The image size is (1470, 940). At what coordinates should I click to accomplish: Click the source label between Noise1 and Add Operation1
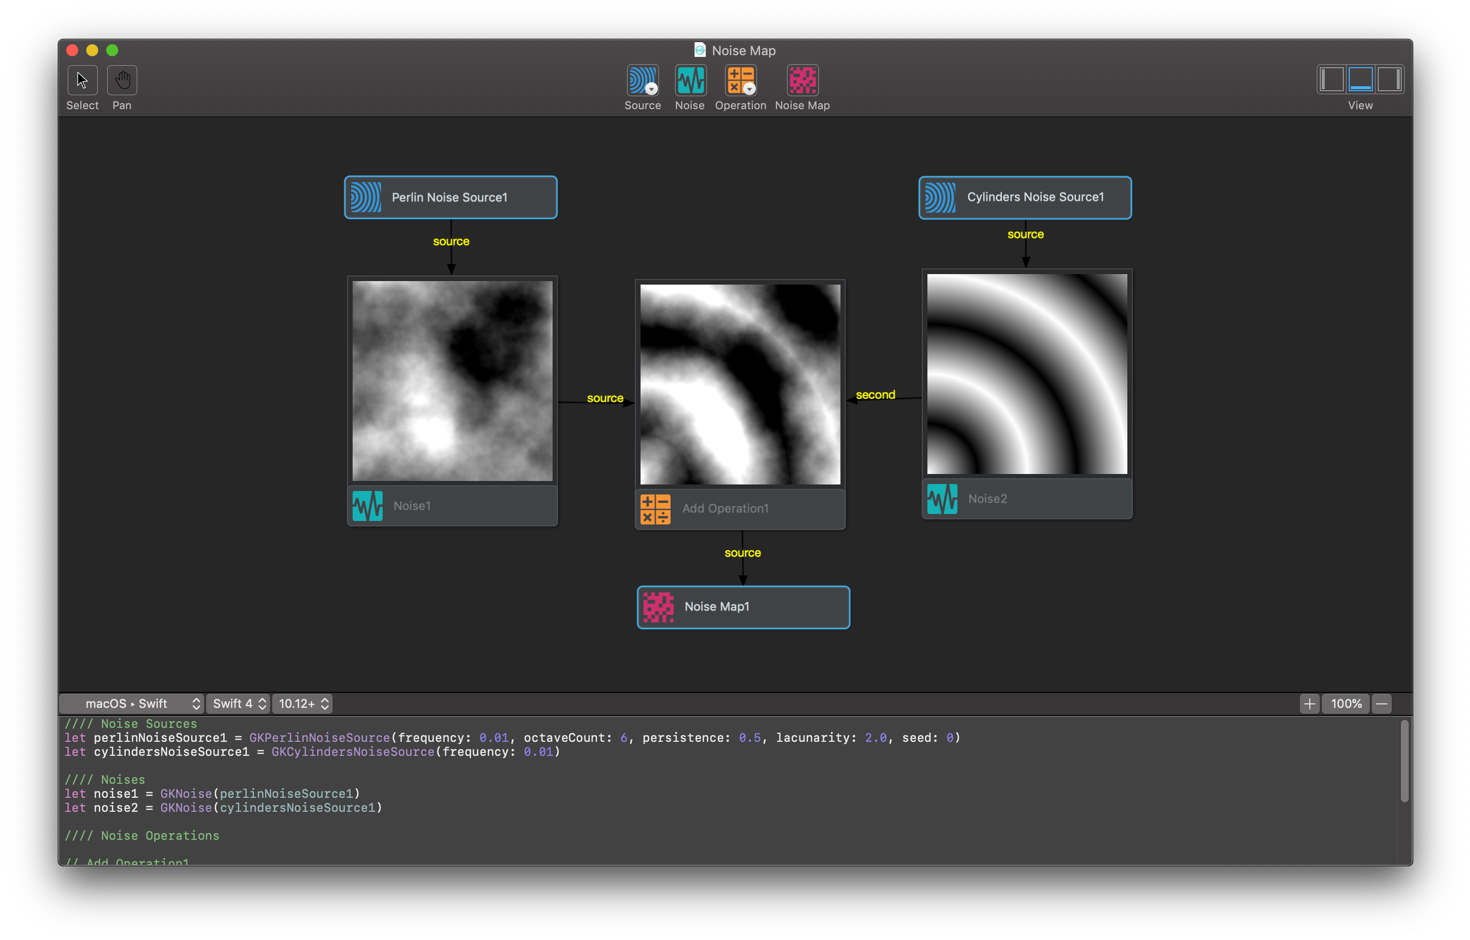click(x=605, y=398)
